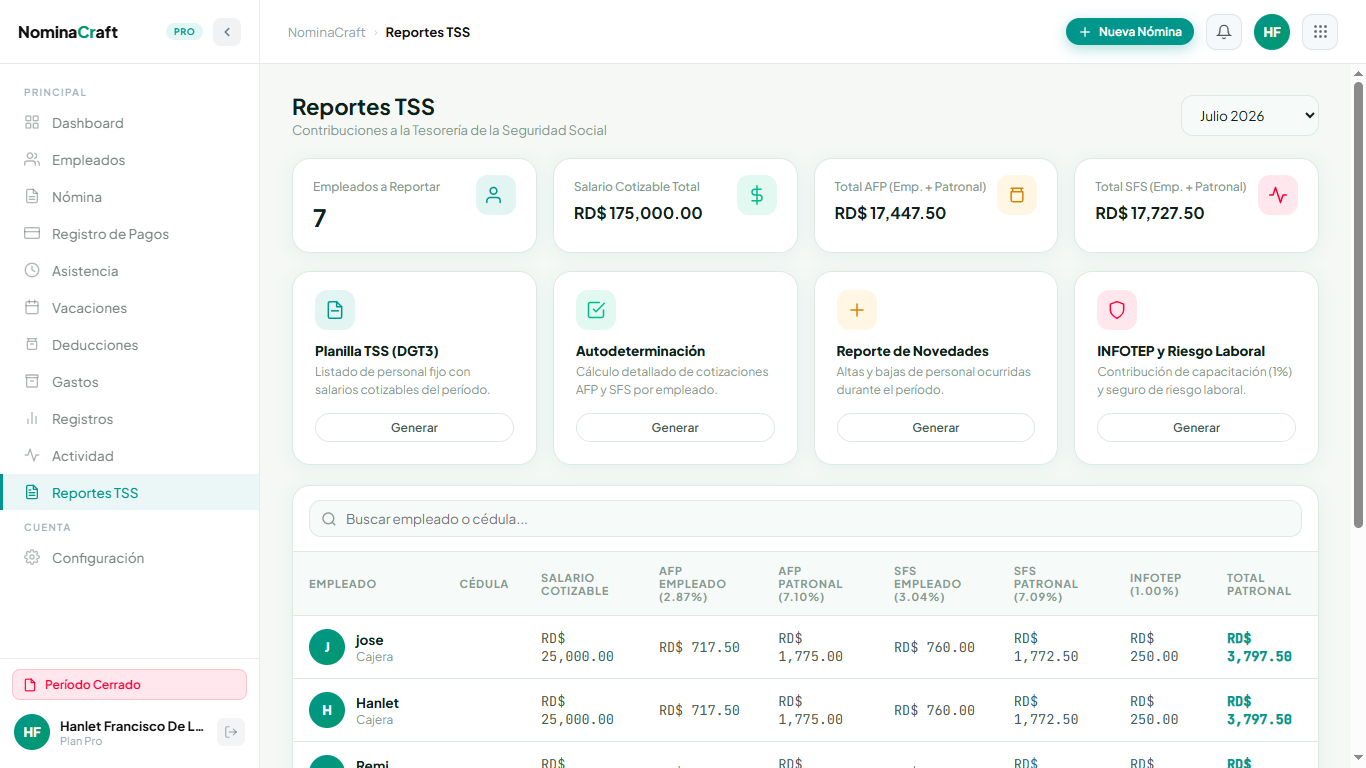Click the Total SFS heartbeat icon

[x=1278, y=195]
